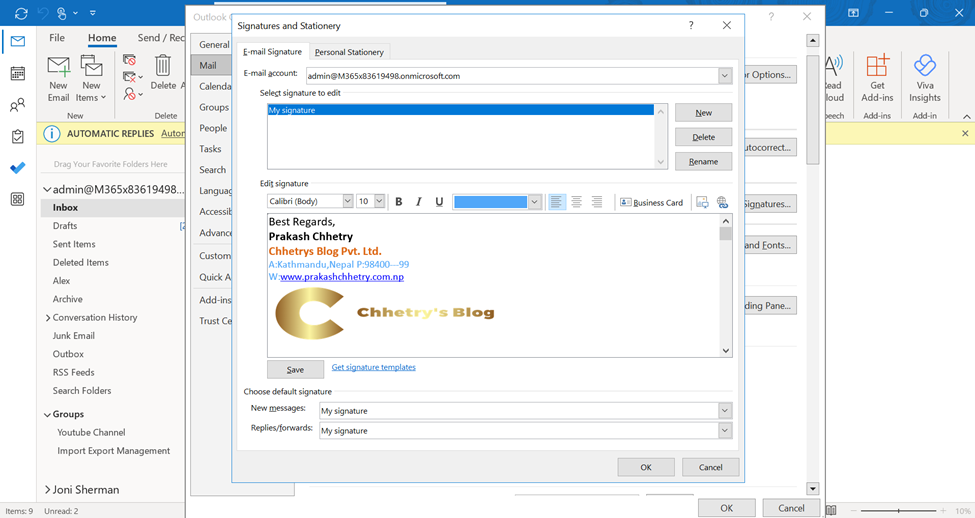
Task: Click the signature editor scroll down arrow
Action: (726, 351)
